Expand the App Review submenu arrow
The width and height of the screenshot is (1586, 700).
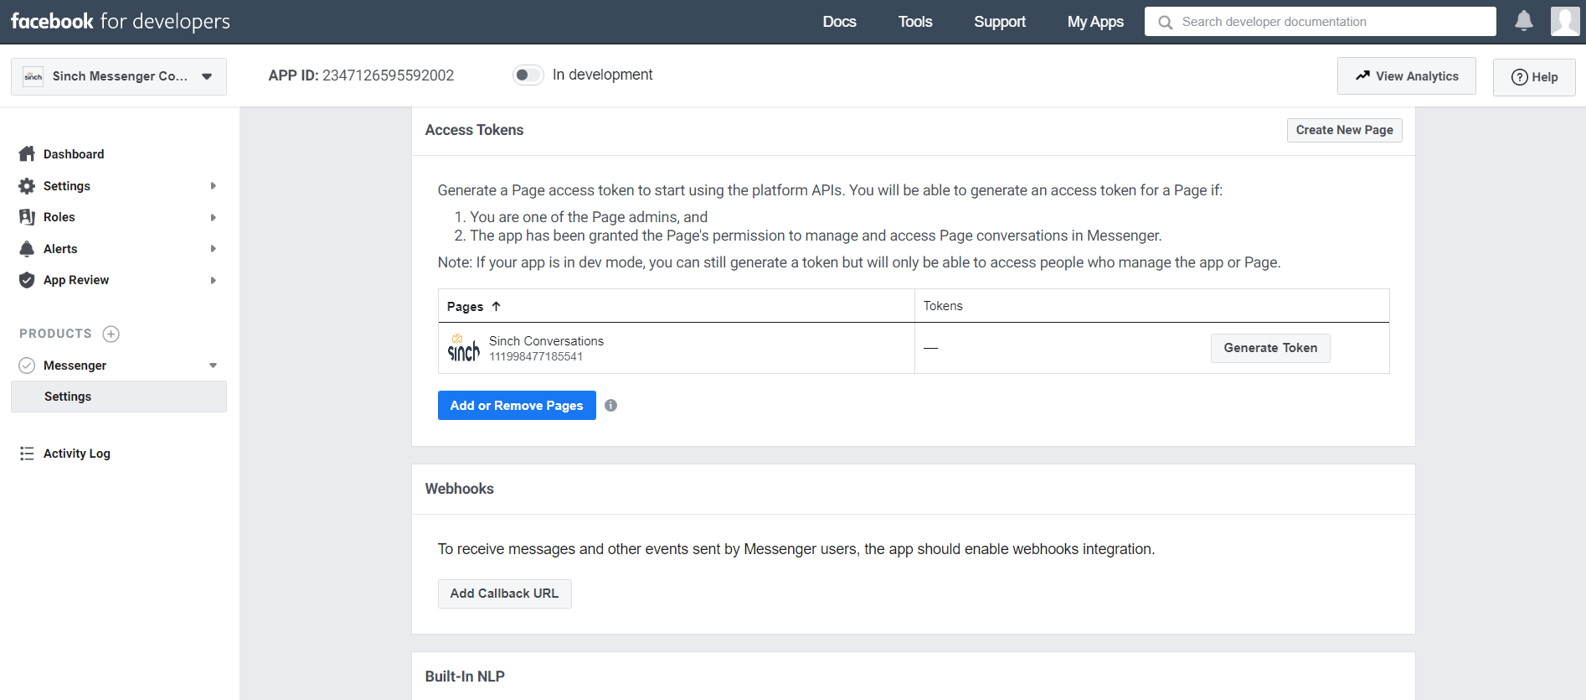(213, 280)
